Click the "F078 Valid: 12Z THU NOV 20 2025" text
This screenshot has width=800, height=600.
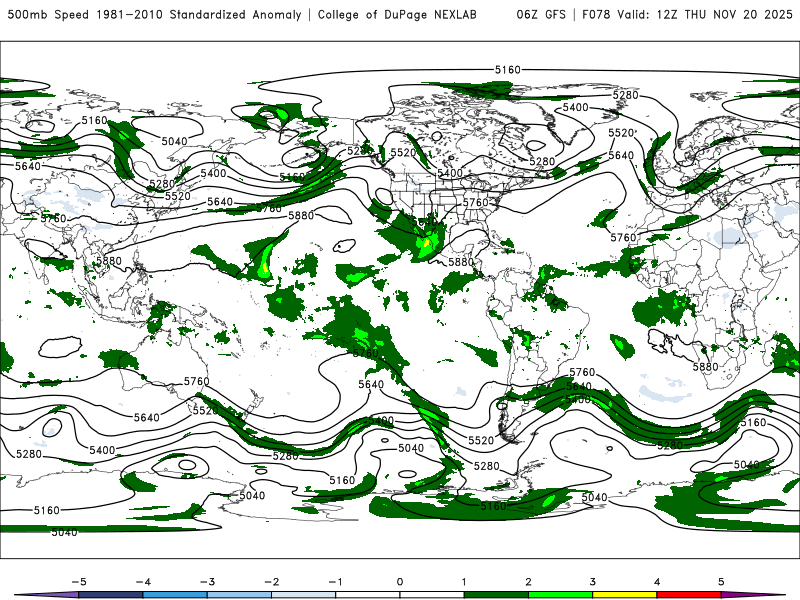point(687,14)
